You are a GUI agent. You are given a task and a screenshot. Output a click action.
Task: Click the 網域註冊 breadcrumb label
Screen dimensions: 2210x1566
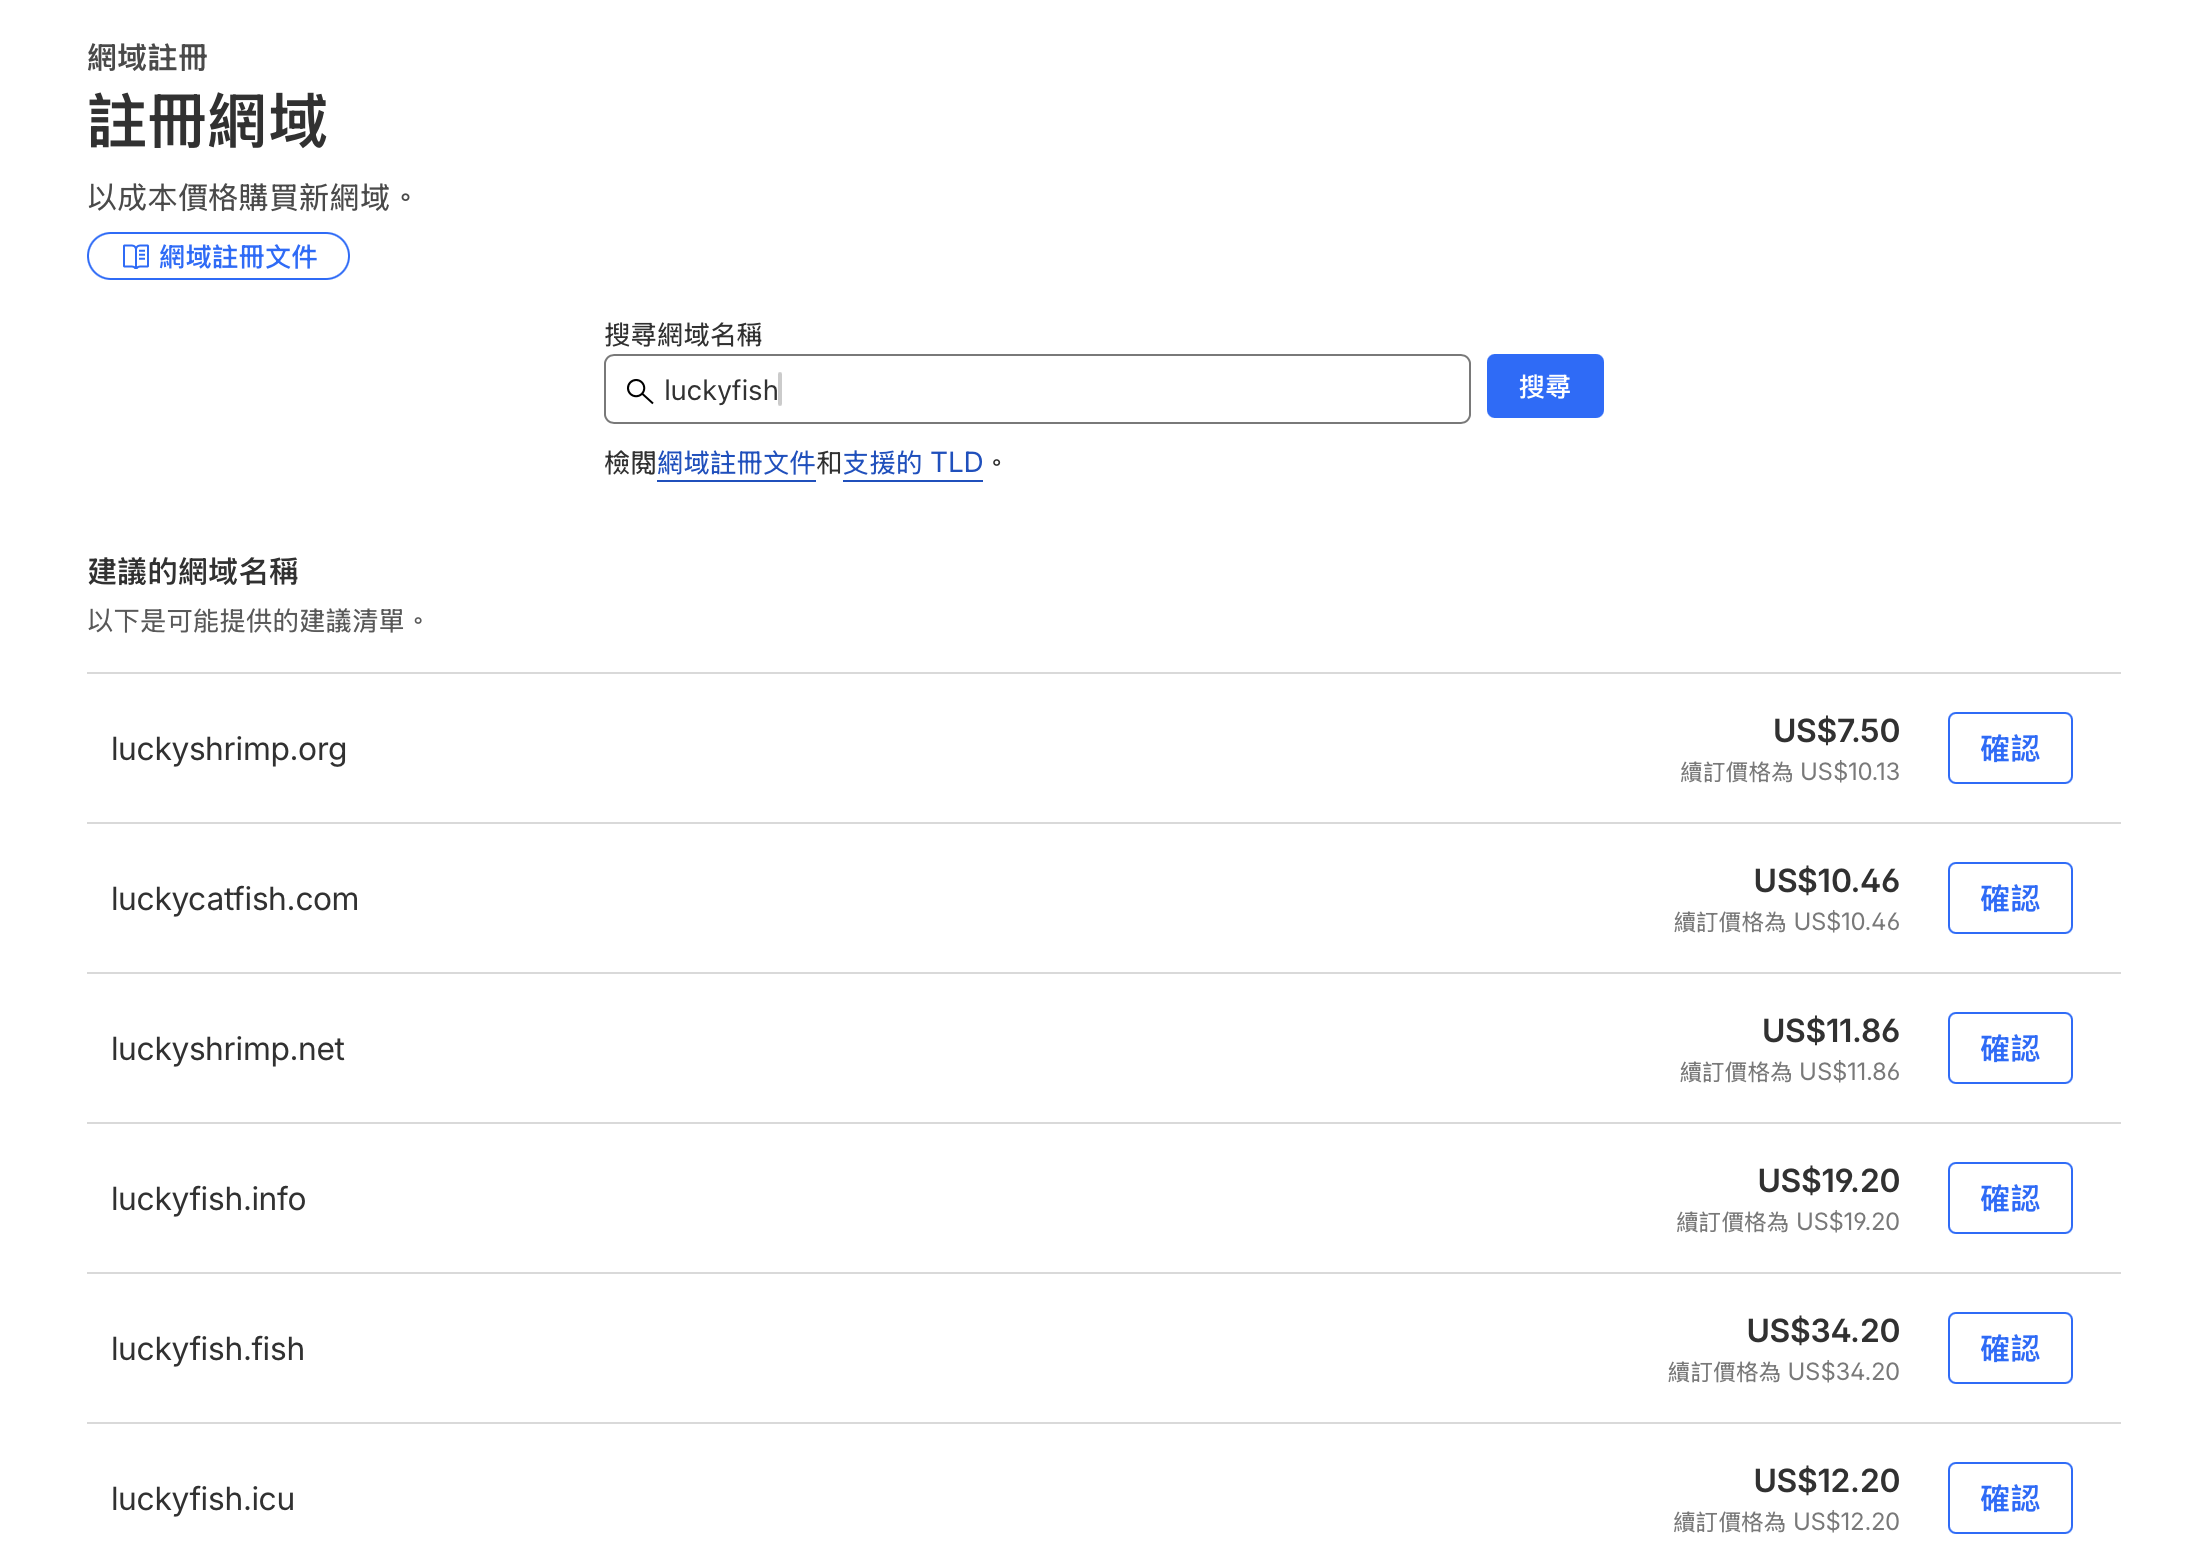click(147, 58)
